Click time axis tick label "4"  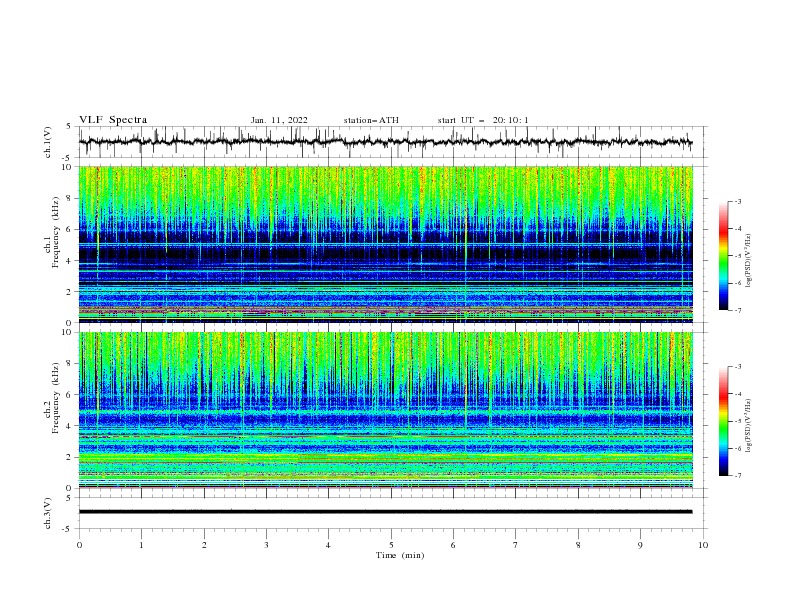(x=328, y=545)
